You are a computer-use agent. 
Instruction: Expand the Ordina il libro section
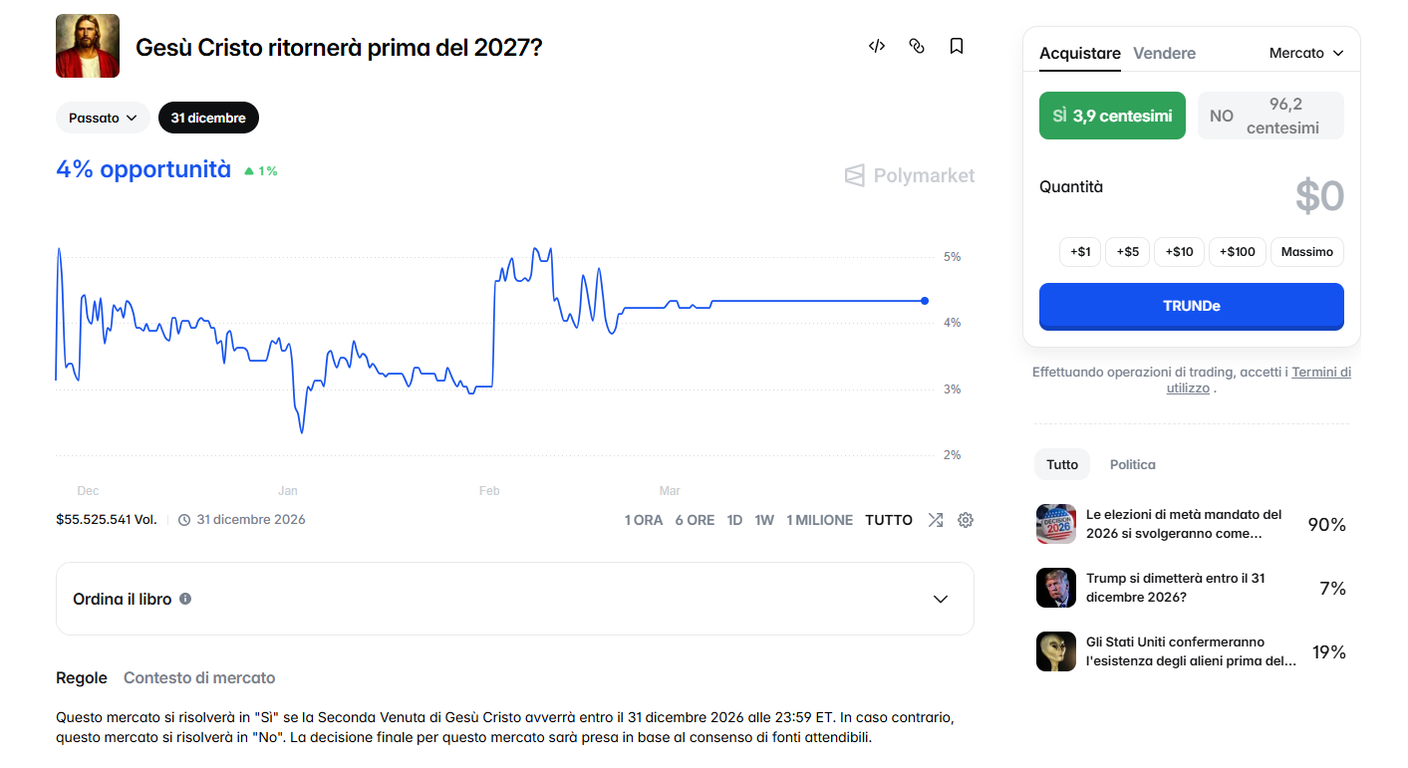coord(940,599)
